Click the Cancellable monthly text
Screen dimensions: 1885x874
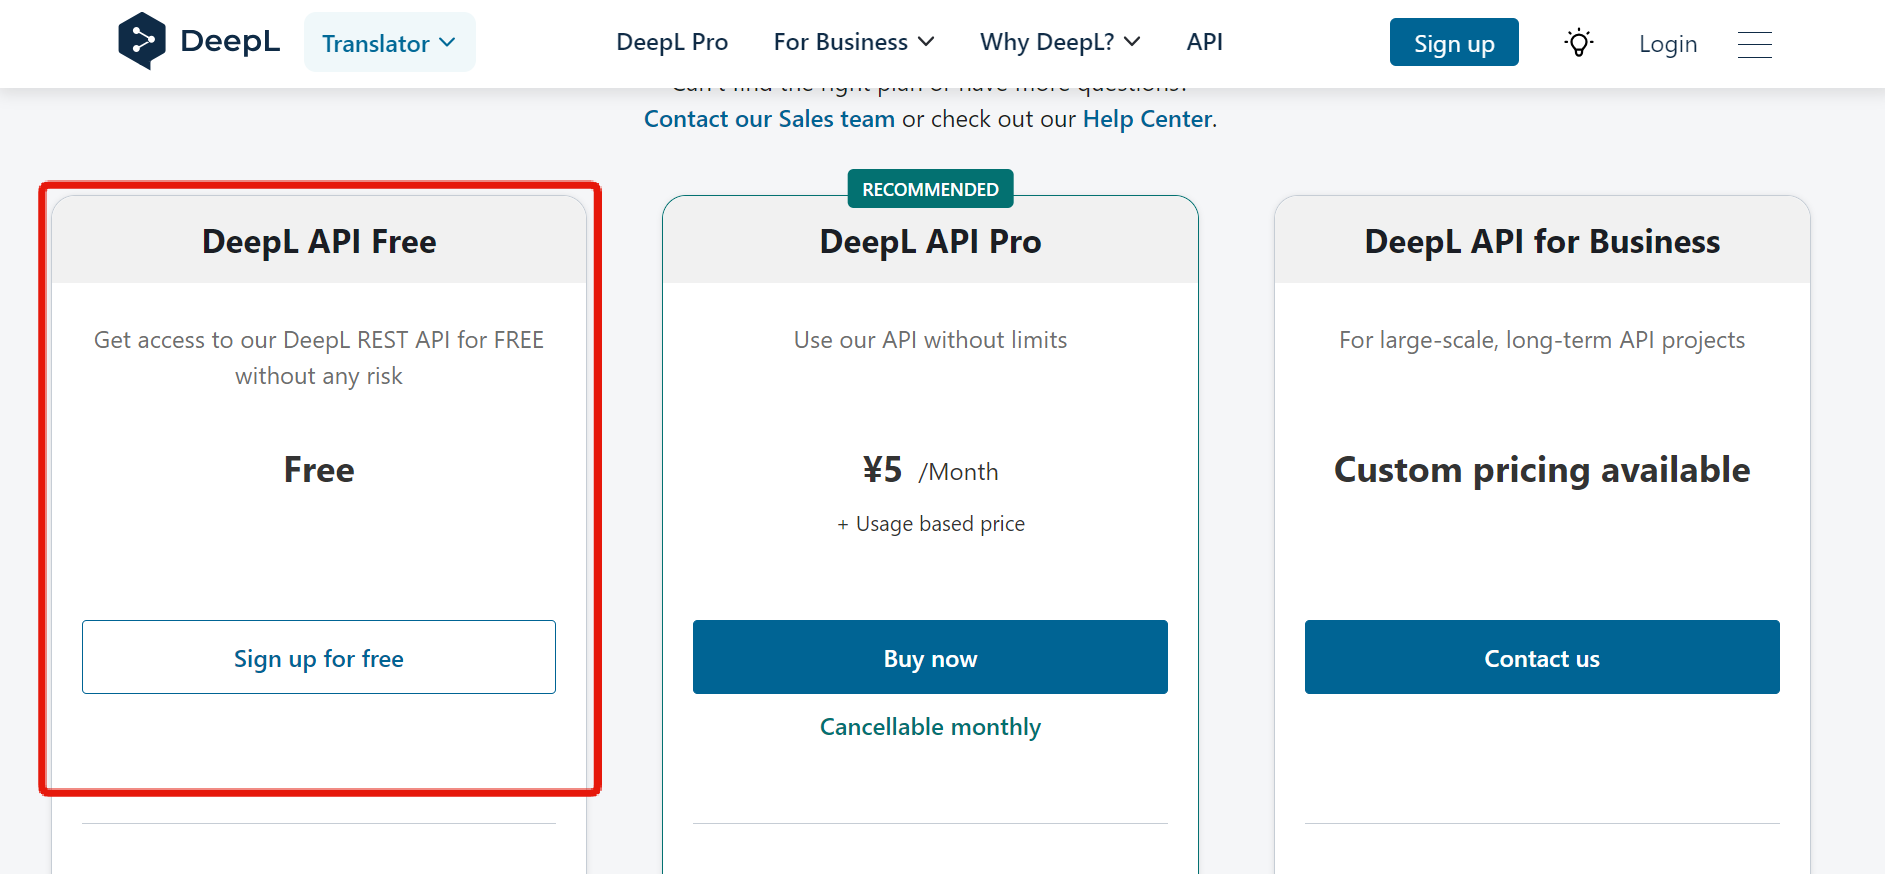tap(930, 727)
